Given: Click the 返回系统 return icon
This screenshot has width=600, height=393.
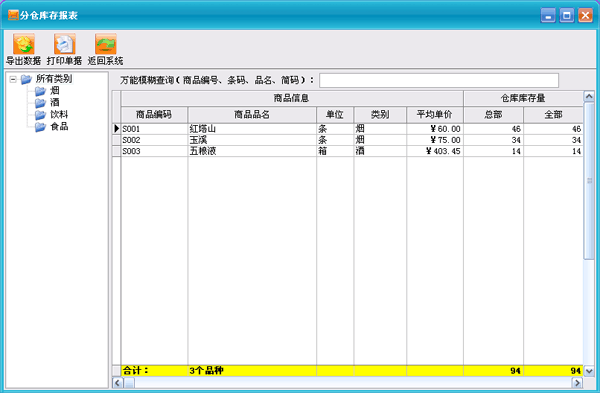Looking at the screenshot, I should click(x=106, y=44).
